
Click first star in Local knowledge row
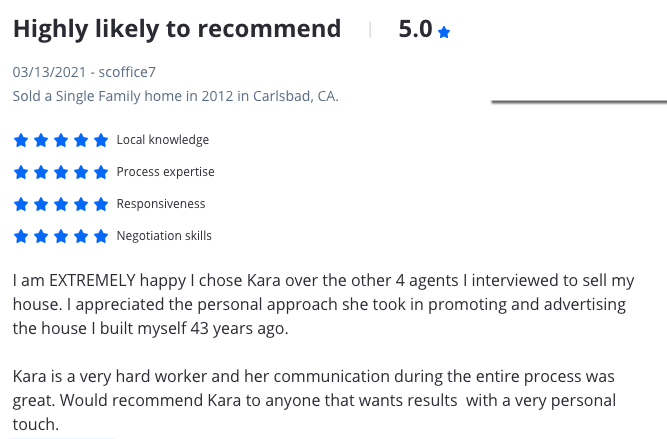click(x=20, y=140)
